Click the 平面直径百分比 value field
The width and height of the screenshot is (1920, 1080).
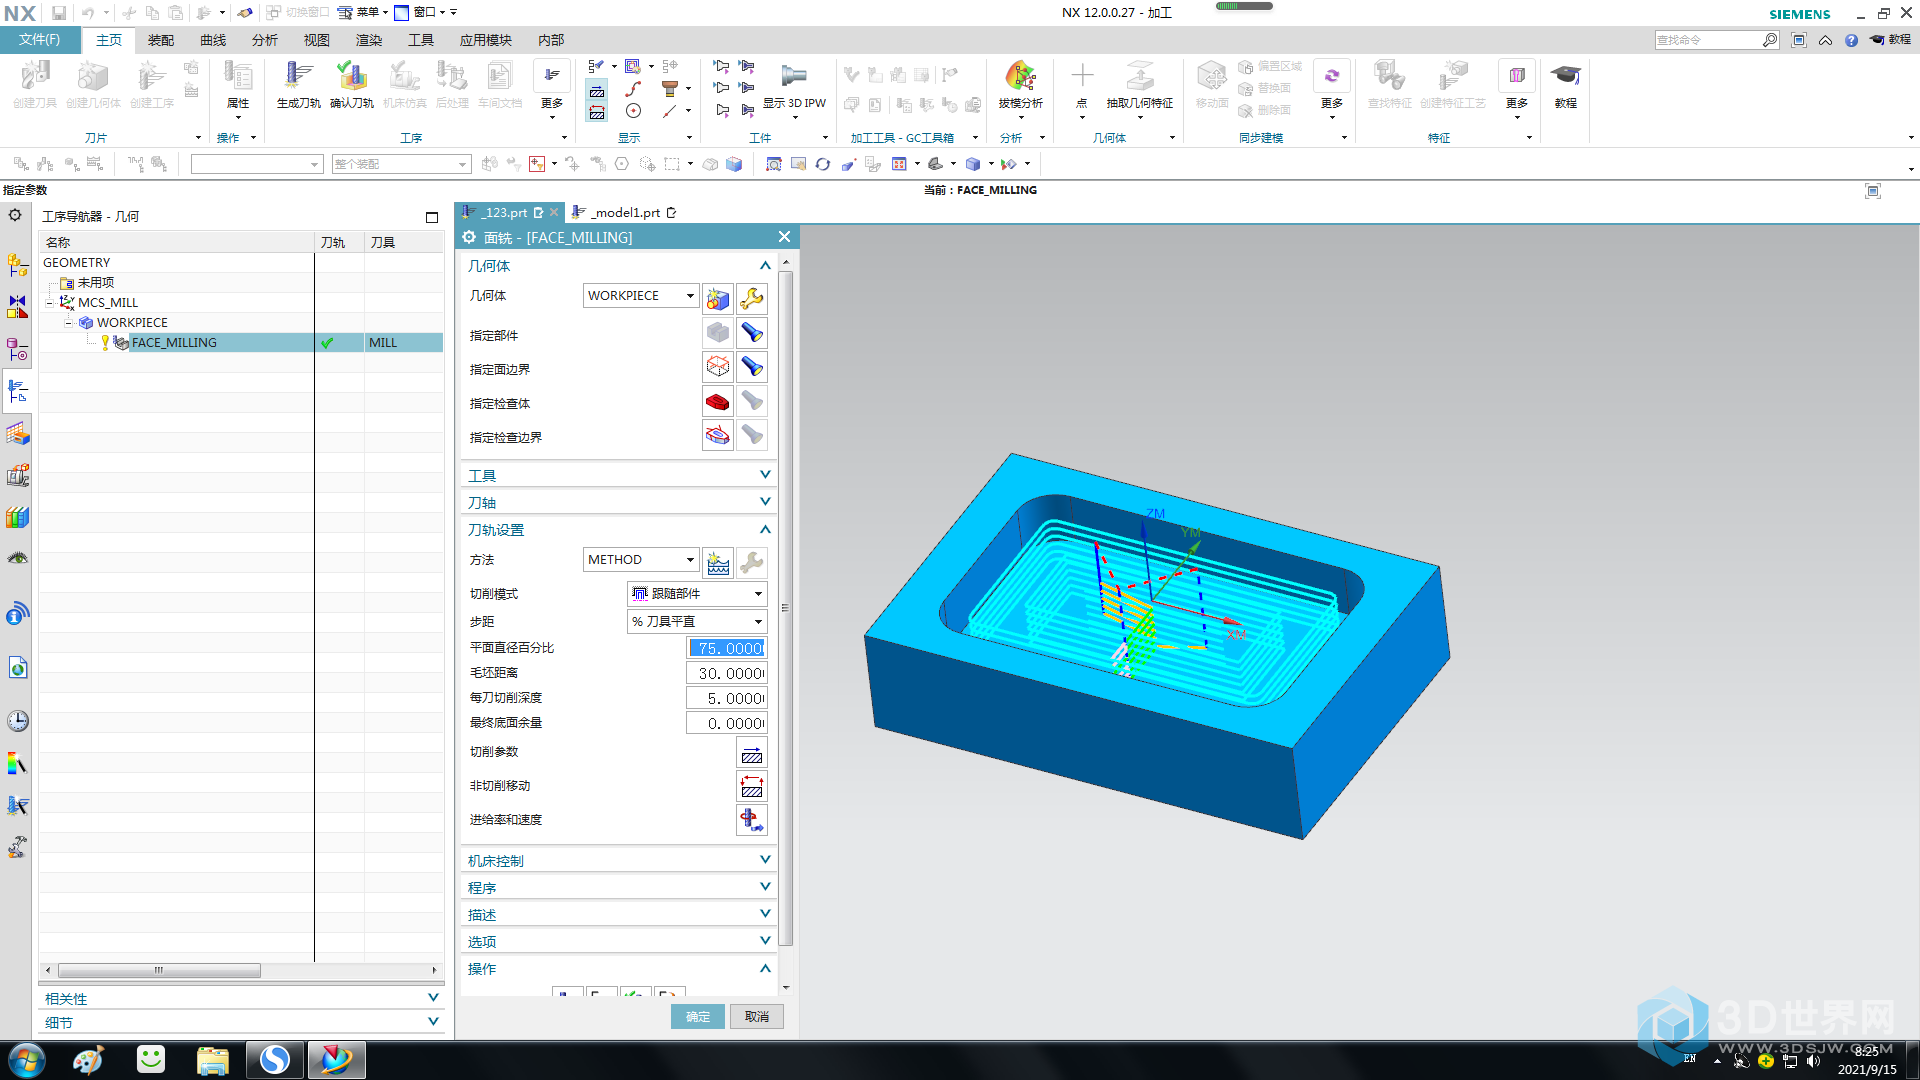pyautogui.click(x=727, y=648)
